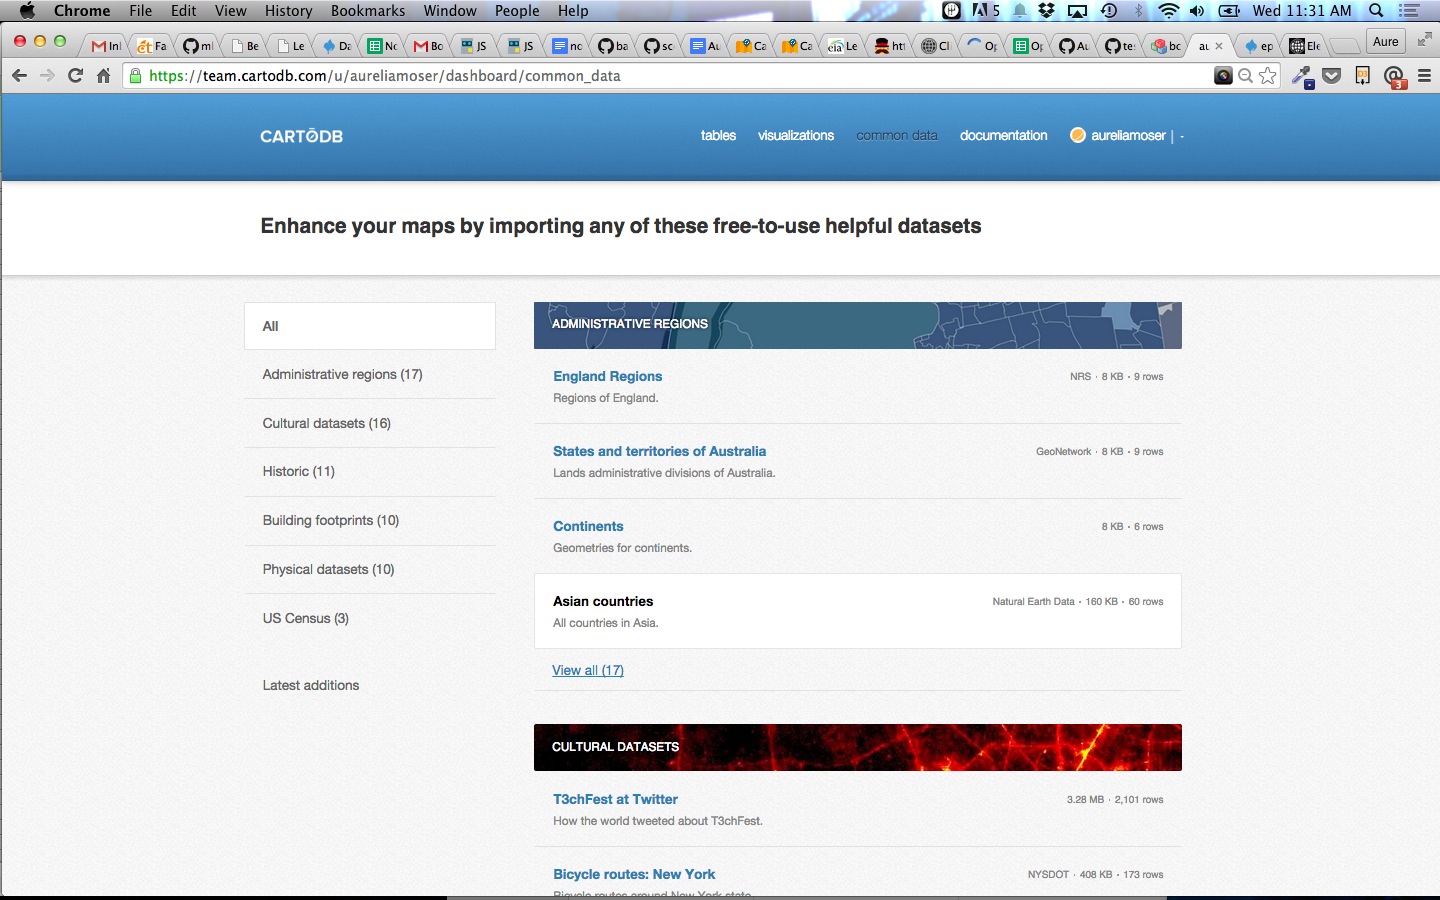Open the Edit menu
1440x900 pixels.
[183, 10]
